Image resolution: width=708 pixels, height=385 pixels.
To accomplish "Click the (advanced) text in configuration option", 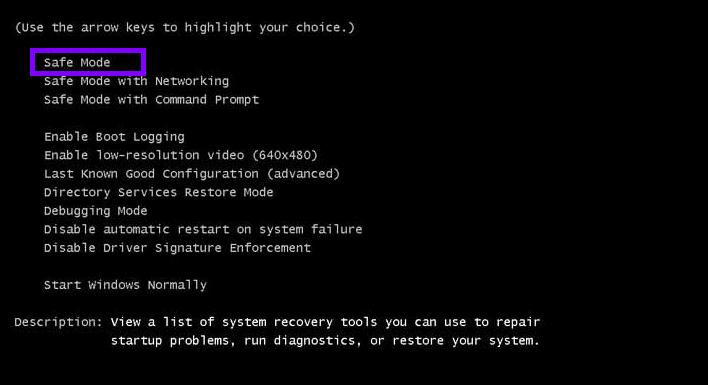I will 303,174.
